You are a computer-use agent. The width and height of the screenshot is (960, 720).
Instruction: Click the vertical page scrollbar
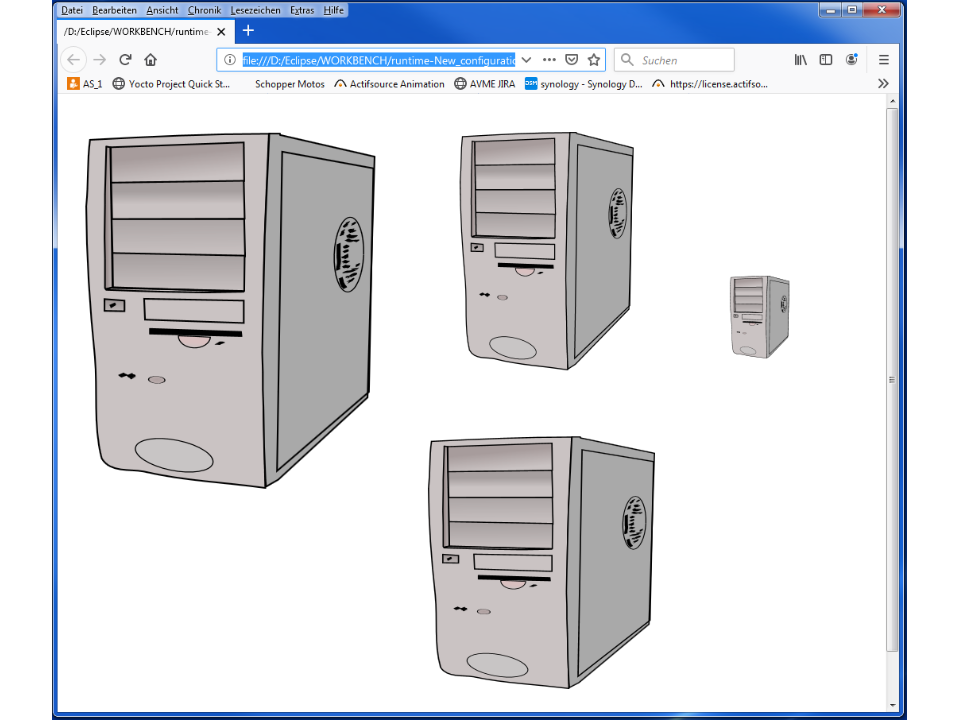892,380
